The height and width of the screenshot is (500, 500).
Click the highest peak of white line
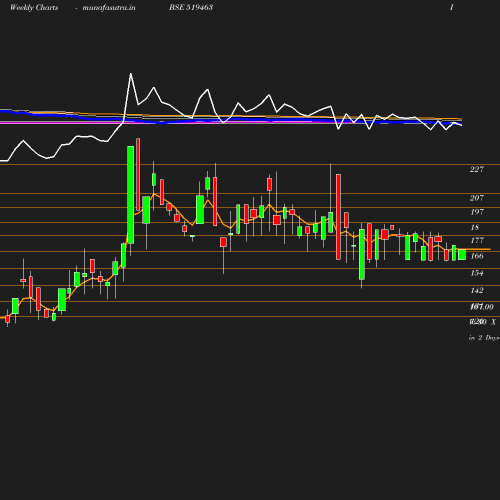click(x=130, y=74)
